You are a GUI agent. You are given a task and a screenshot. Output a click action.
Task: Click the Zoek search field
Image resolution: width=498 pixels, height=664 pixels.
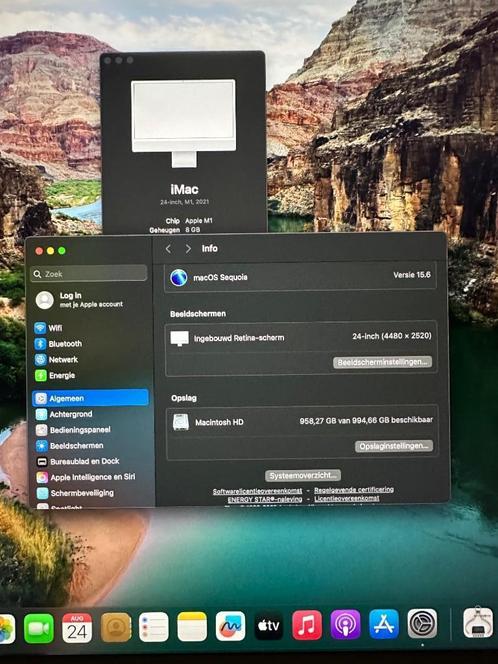[89, 274]
